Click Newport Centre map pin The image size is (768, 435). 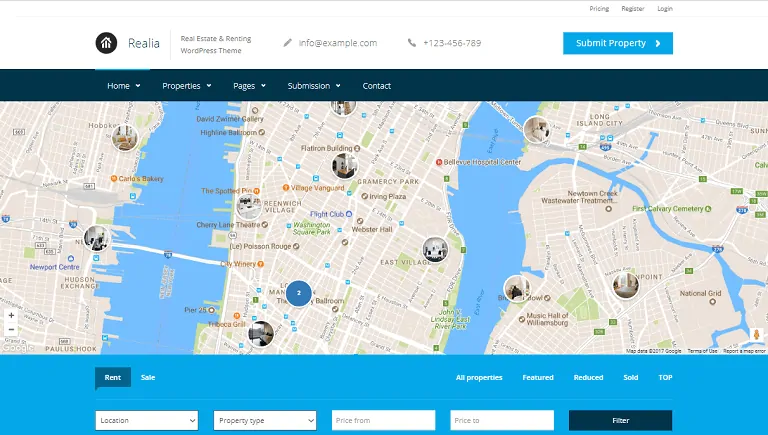point(71,258)
